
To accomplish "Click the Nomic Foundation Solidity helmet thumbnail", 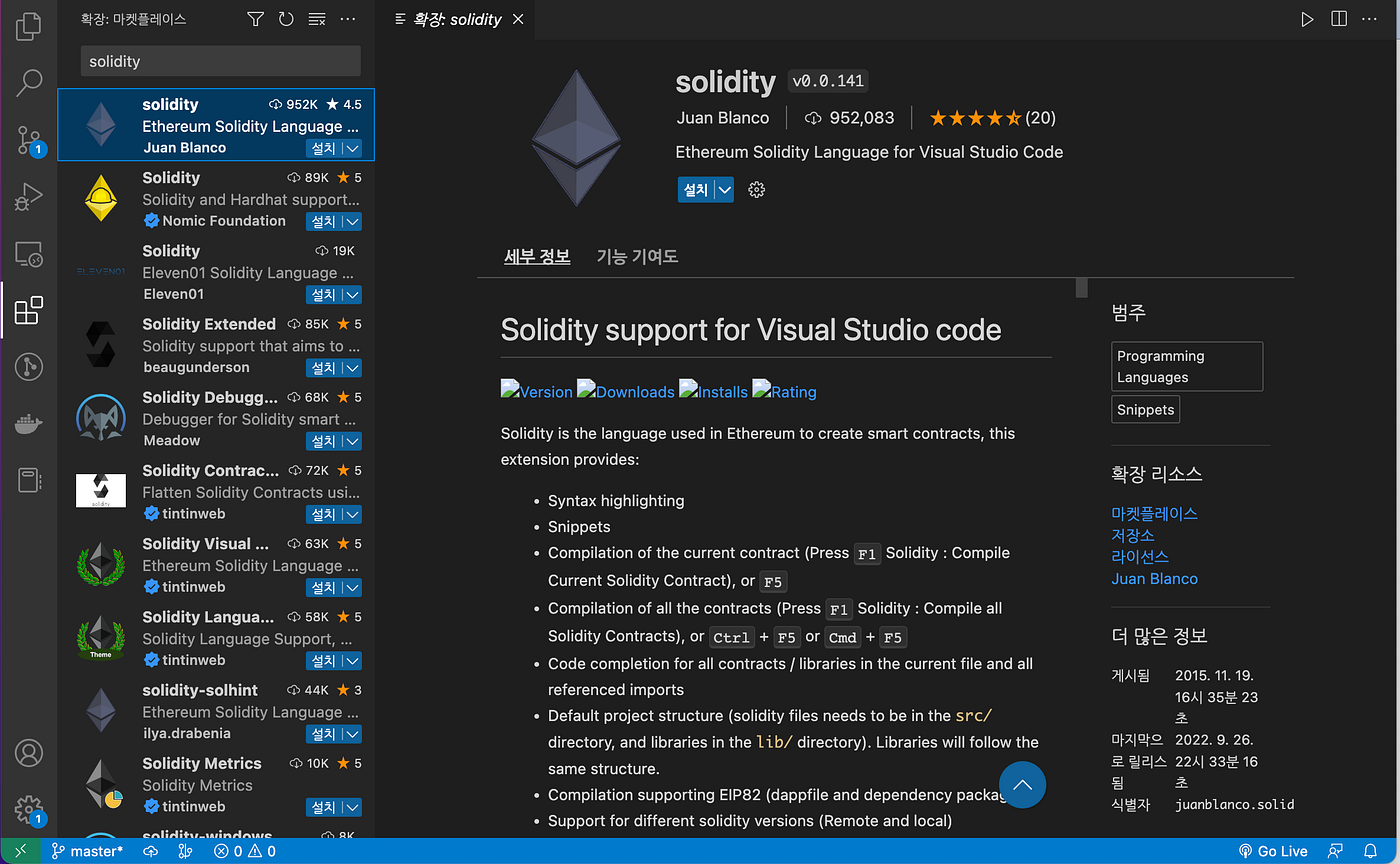I will tap(101, 198).
